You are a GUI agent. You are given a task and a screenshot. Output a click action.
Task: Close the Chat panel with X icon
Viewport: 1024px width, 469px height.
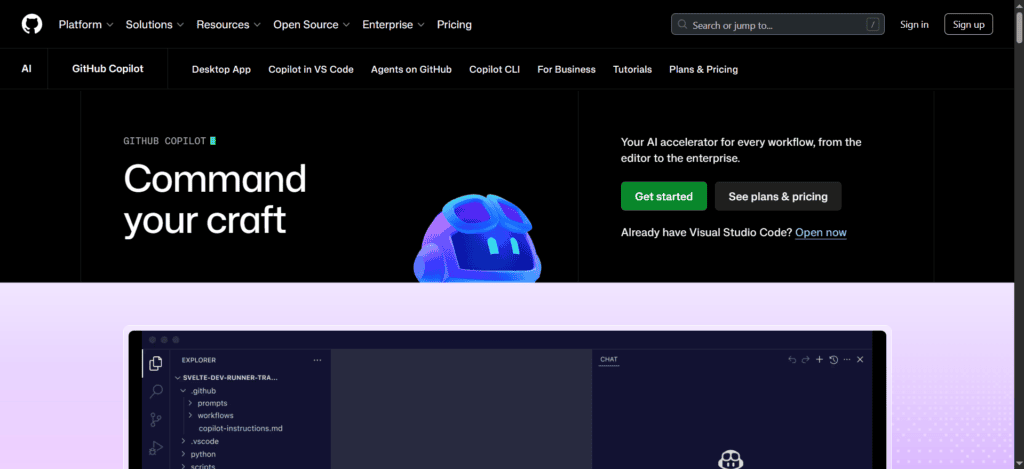pos(860,360)
